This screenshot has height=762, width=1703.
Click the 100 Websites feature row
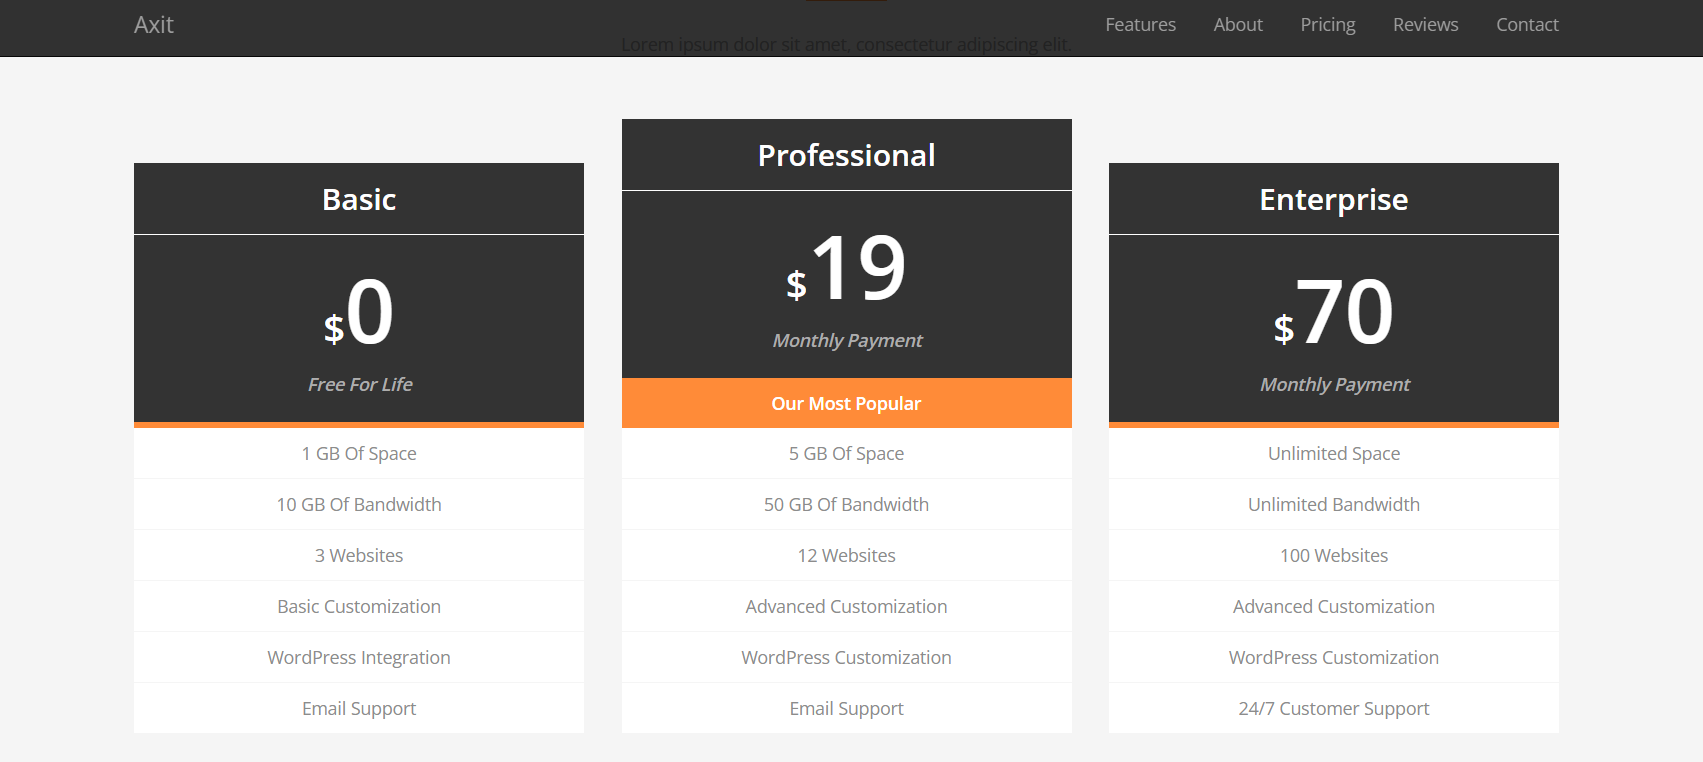[x=1333, y=556]
